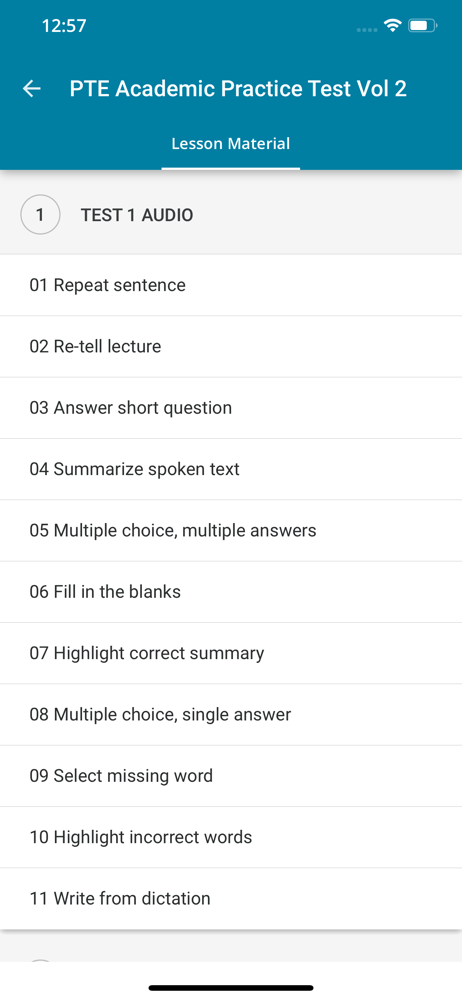Open 01 Repeat sentence audio
The width and height of the screenshot is (462, 1000).
(231, 285)
